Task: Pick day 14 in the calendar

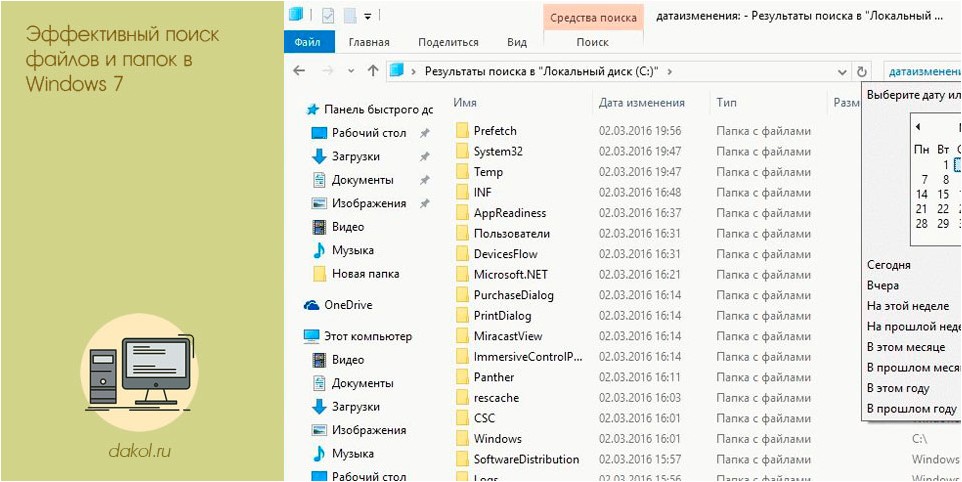Action: pos(922,194)
